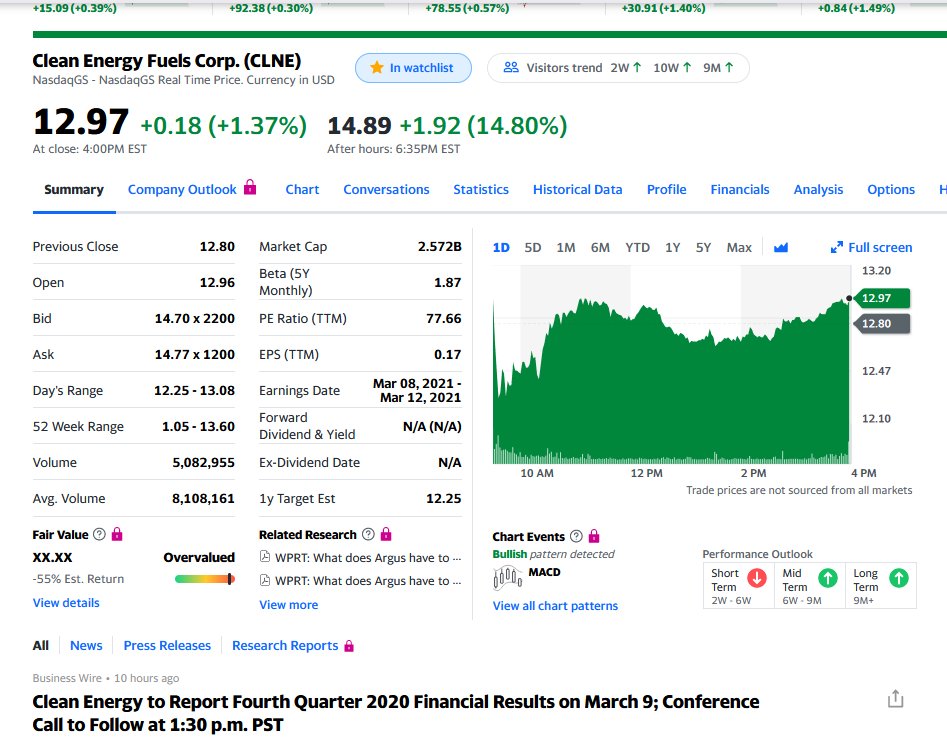Click the Fair Value lock icon
Image resolution: width=947 pixels, height=743 pixels.
coord(117,534)
